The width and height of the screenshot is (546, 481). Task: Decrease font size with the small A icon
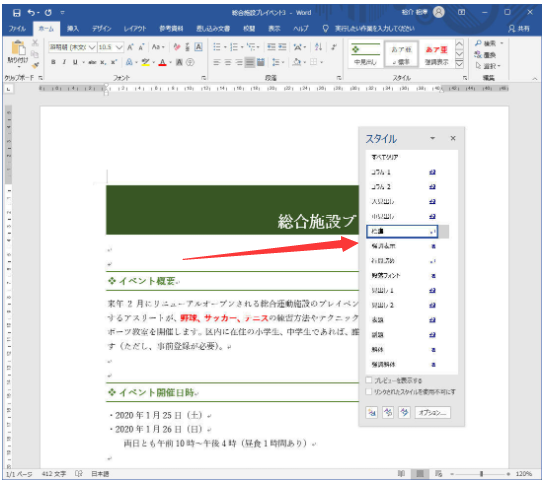141,47
